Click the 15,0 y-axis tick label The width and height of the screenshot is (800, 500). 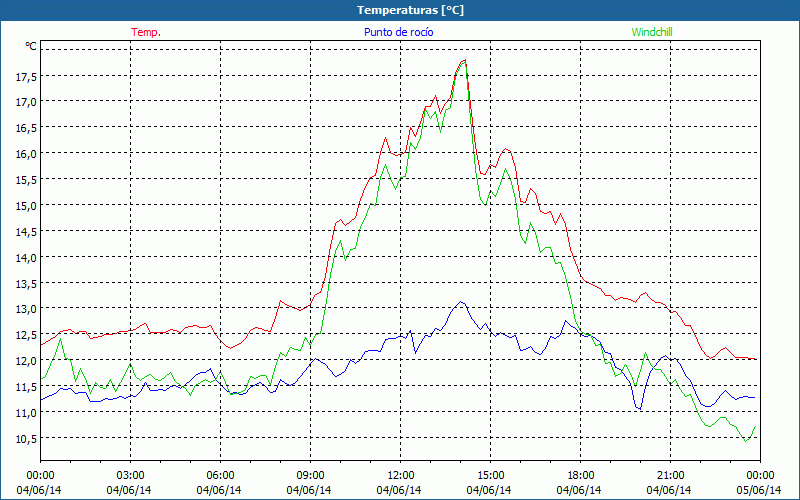(25, 206)
